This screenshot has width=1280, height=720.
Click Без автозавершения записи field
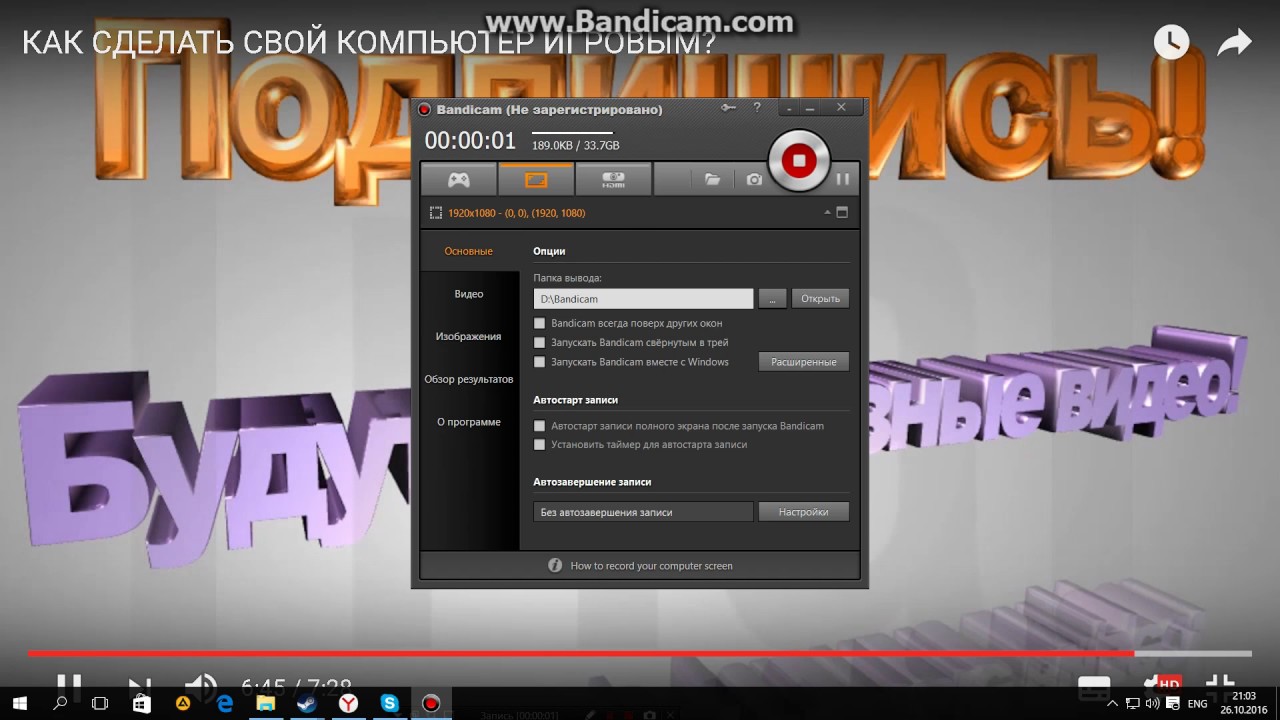[643, 511]
